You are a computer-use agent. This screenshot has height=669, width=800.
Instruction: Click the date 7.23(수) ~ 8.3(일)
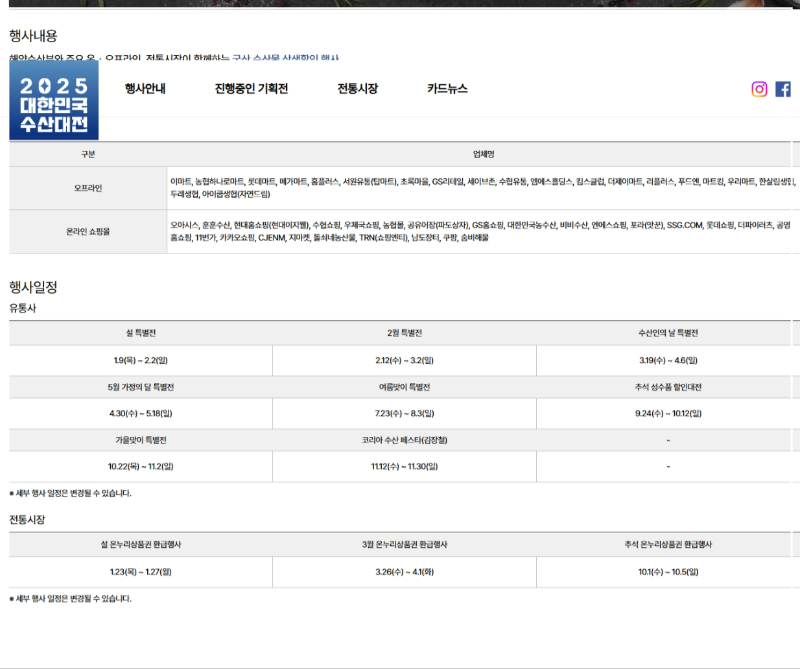coord(404,413)
